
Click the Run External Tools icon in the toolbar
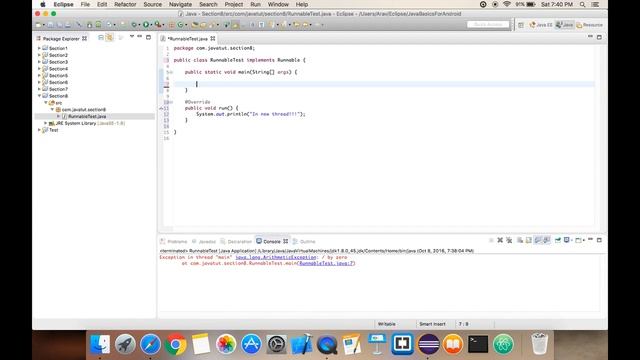(x=158, y=24)
